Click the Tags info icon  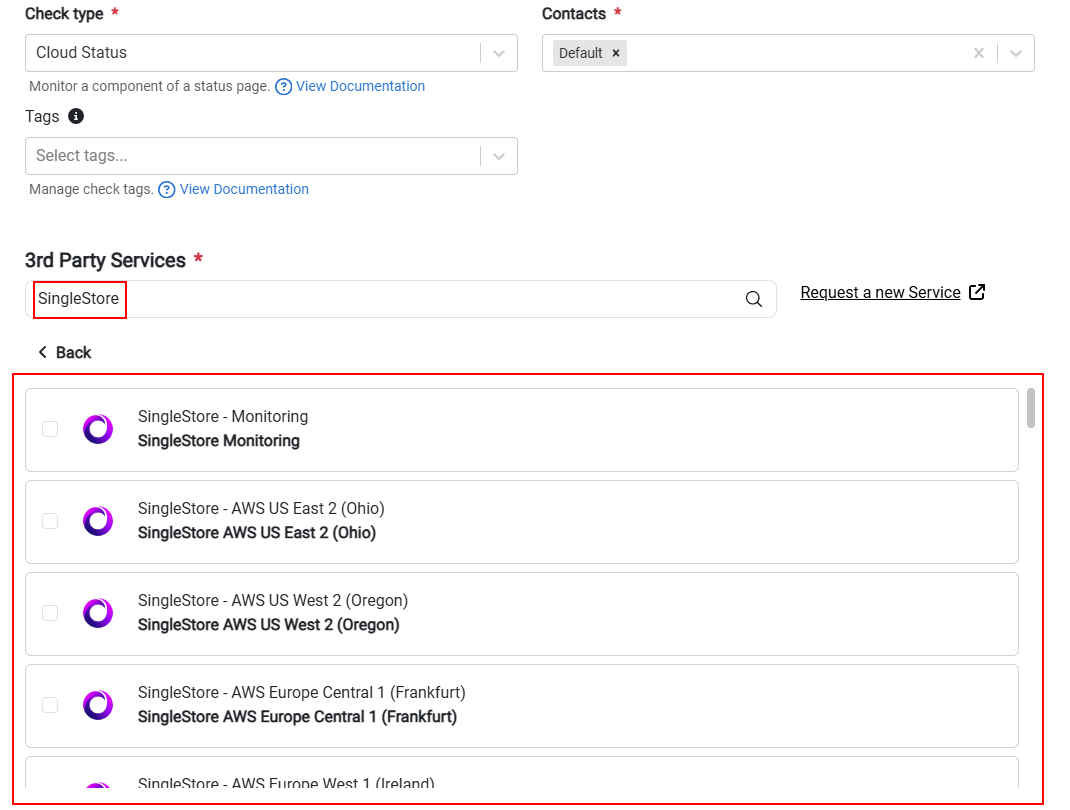click(76, 116)
